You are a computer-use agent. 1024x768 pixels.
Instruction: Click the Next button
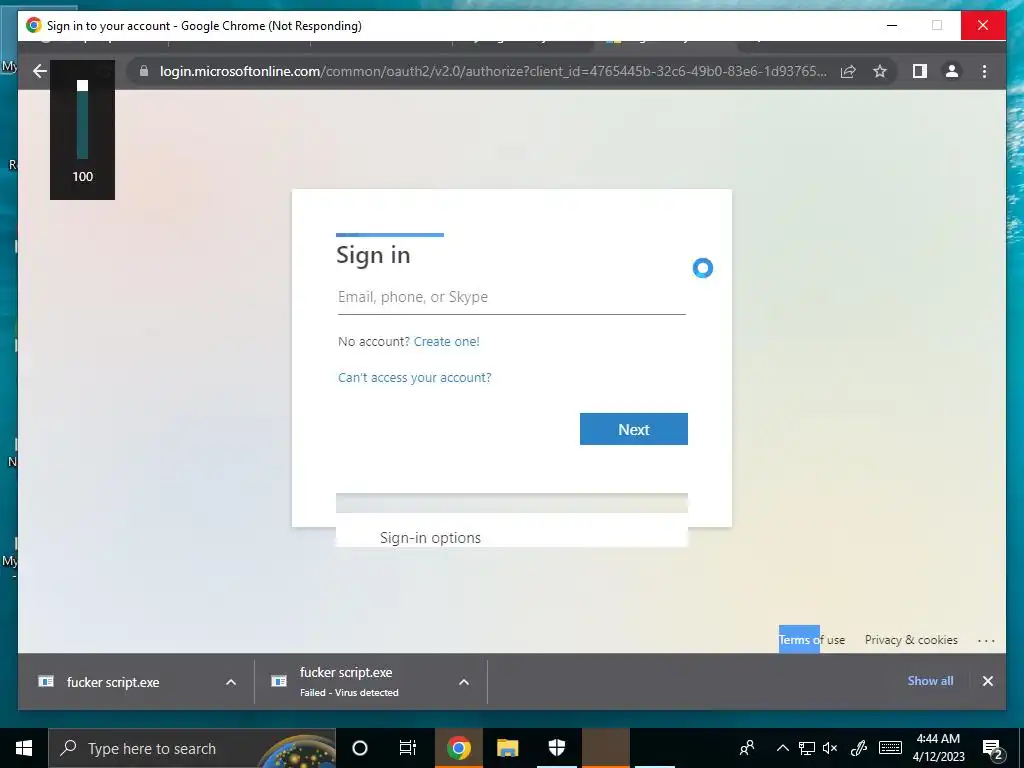(x=633, y=429)
